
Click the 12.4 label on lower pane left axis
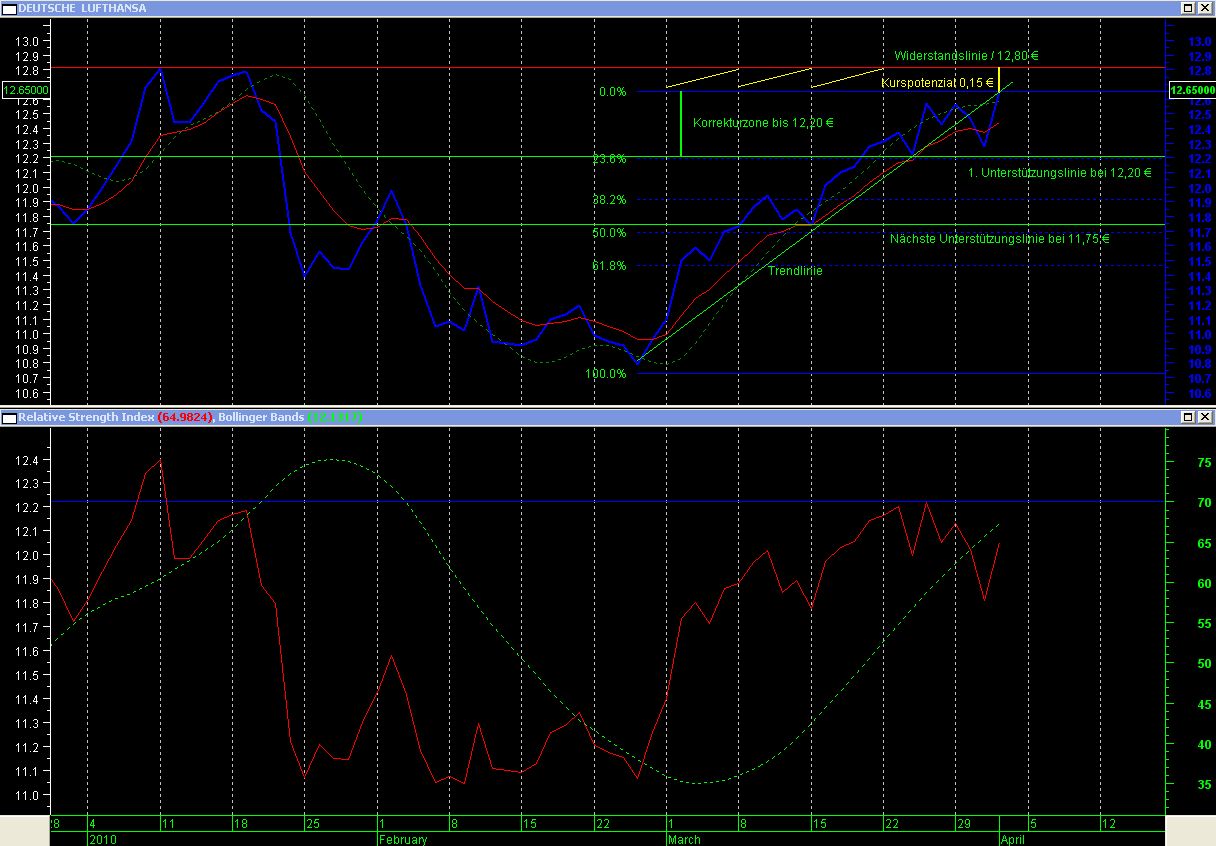pos(29,460)
